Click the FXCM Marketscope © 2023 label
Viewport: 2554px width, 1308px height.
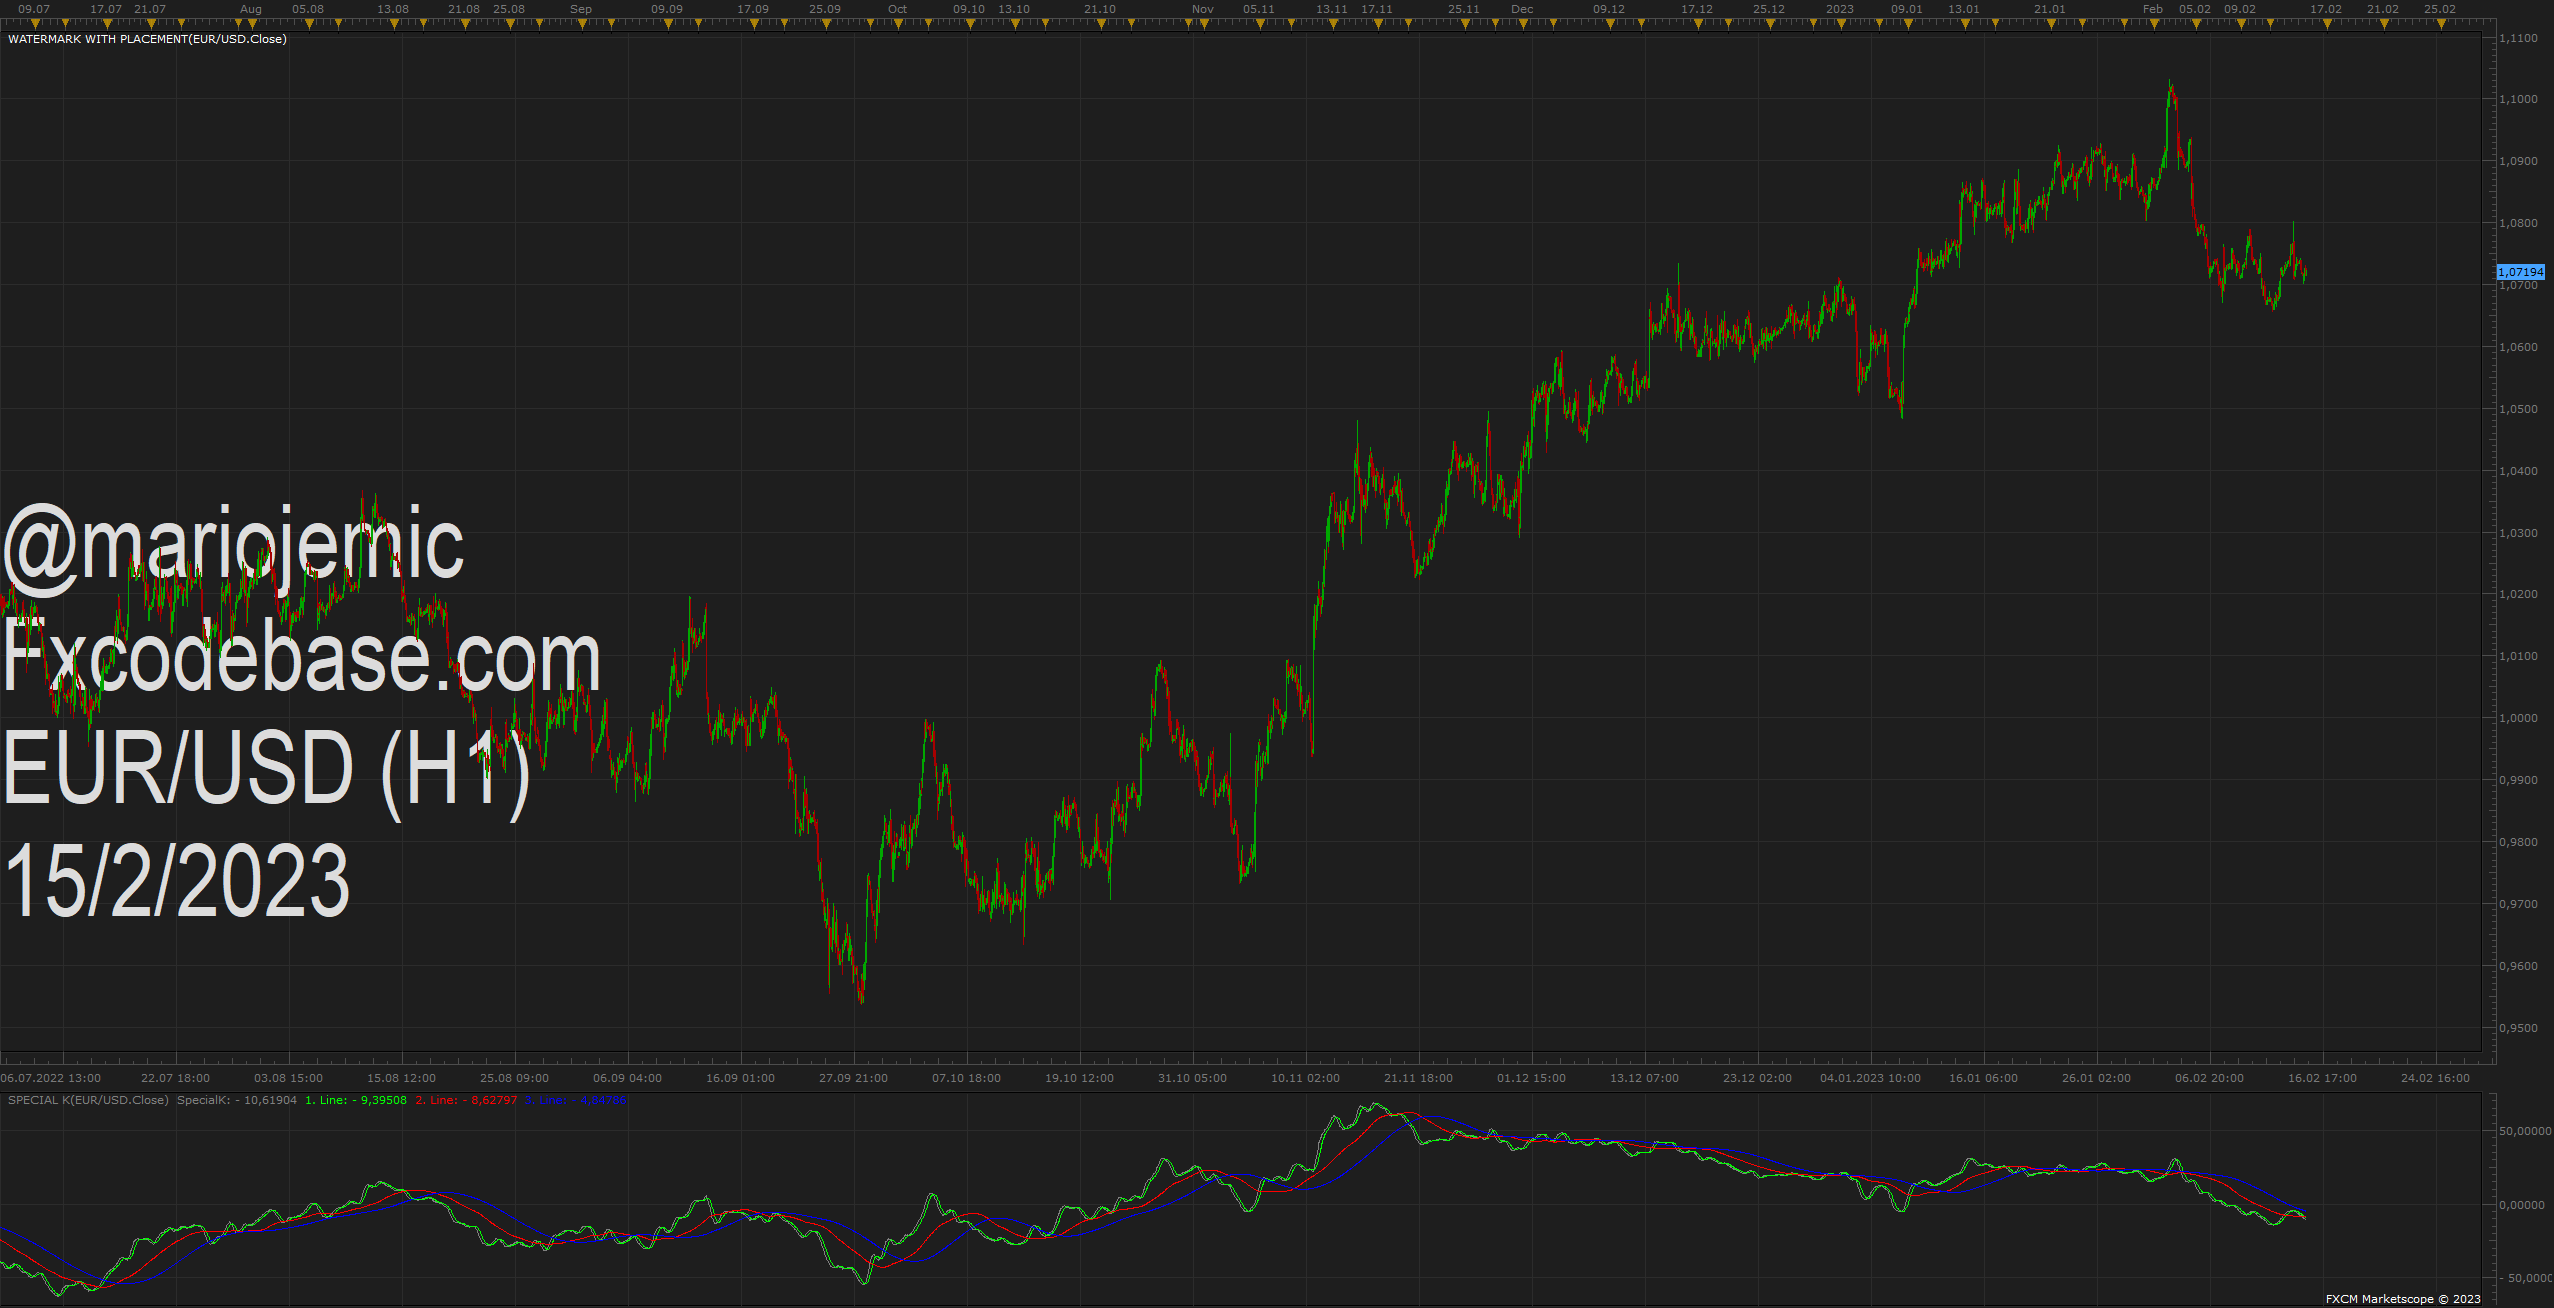pos(2403,1299)
